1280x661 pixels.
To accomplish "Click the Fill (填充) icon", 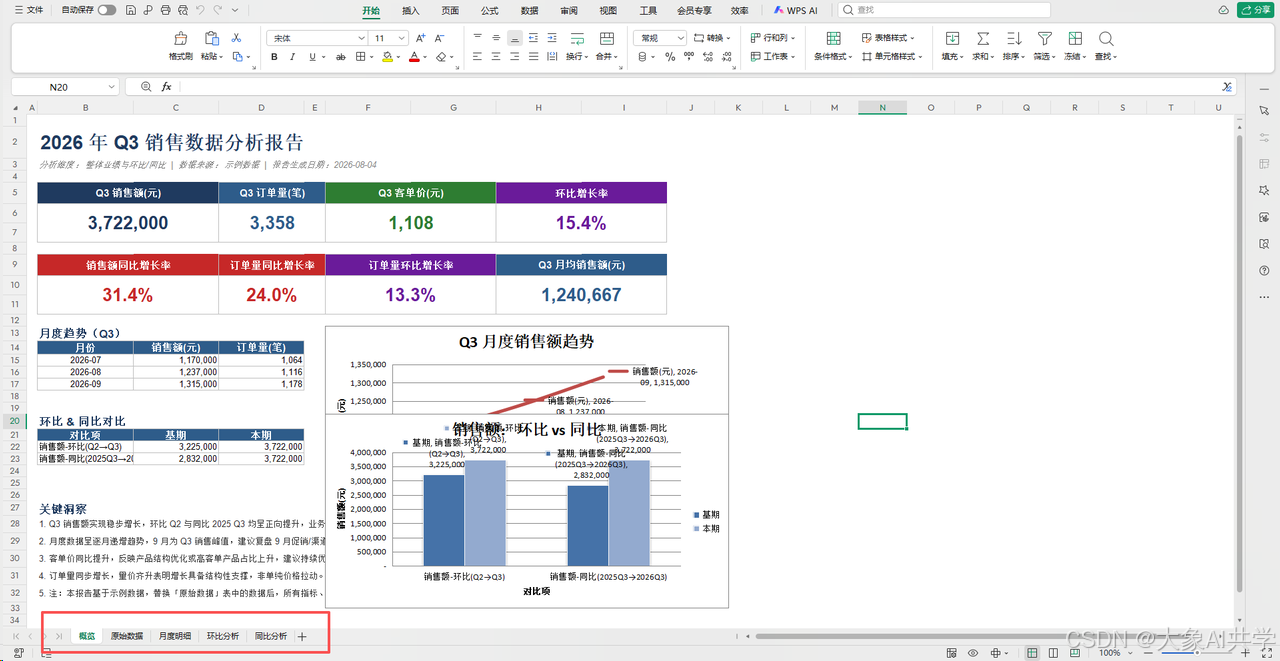I will 950,38.
